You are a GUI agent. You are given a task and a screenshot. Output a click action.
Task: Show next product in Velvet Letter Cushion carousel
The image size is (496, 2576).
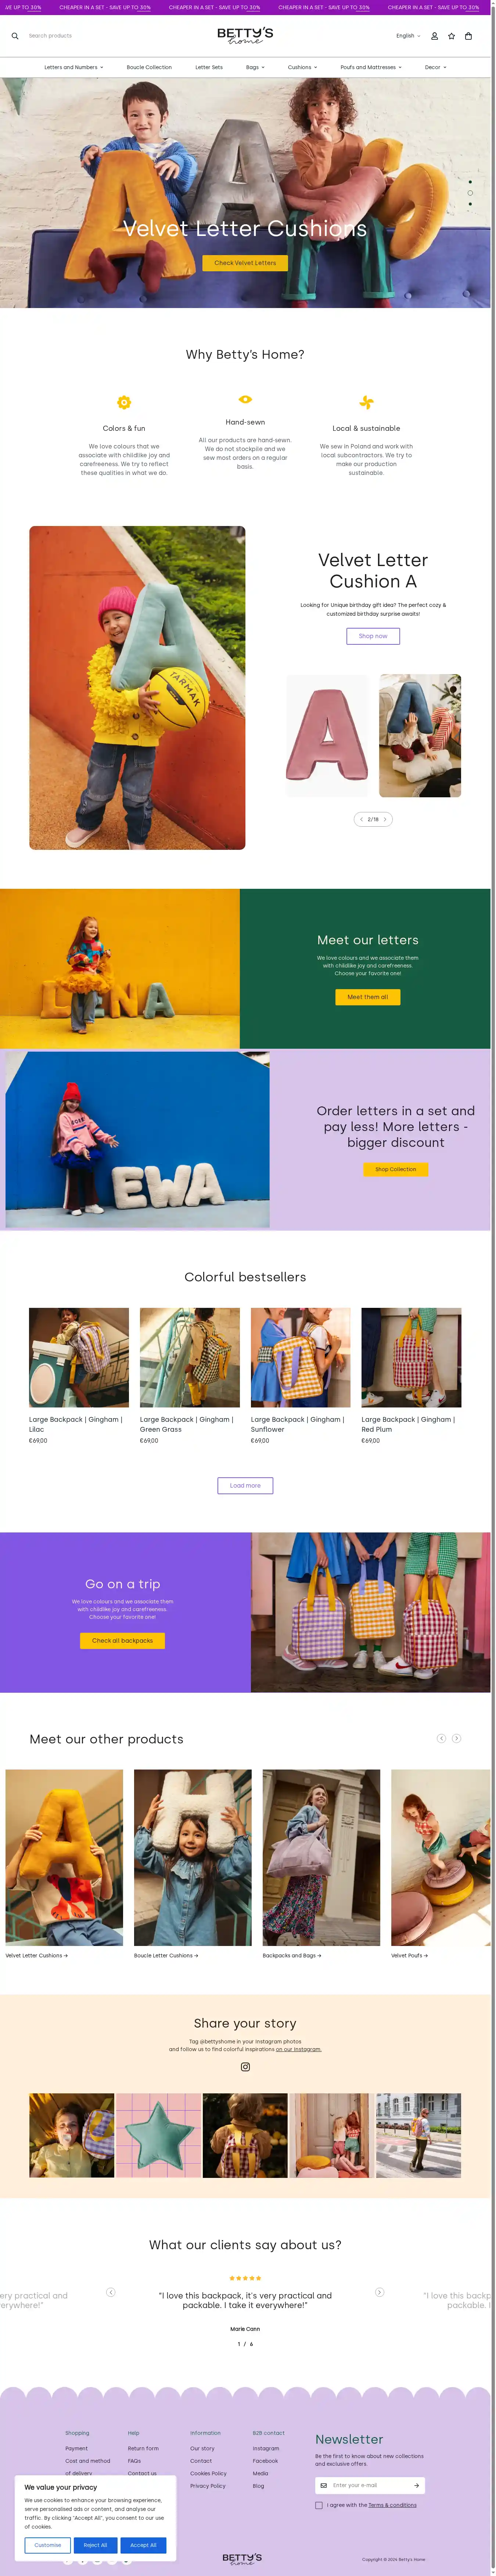point(385,819)
